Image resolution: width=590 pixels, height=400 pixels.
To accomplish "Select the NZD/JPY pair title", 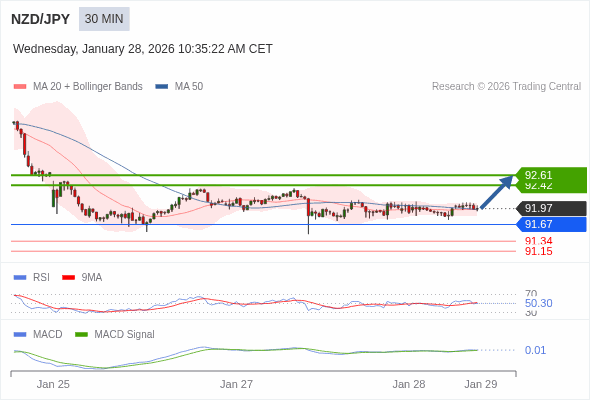I will coord(40,19).
